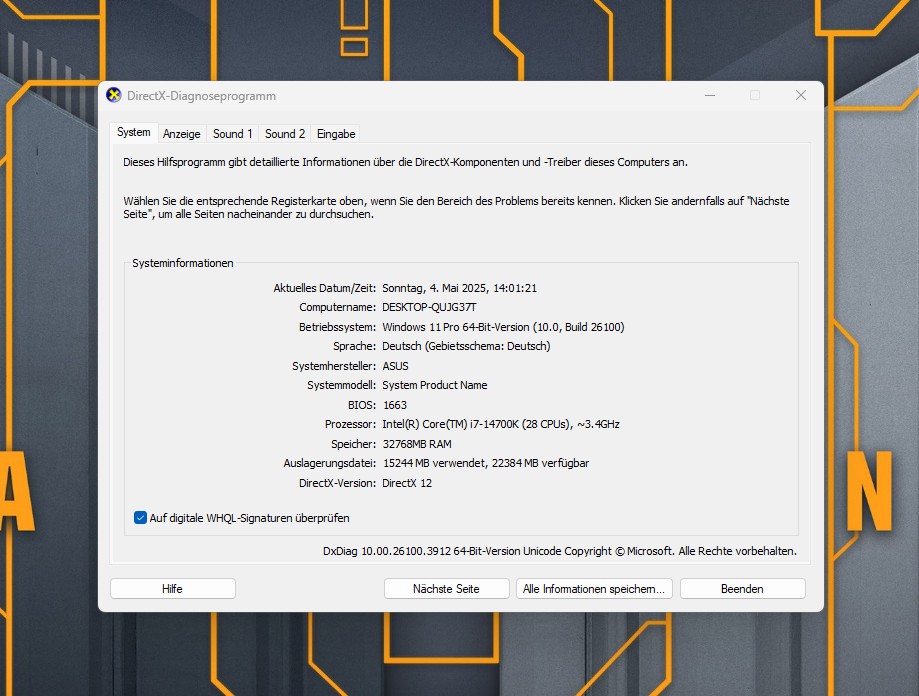Close the DirectX-Diagnoseprogramm window
The height and width of the screenshot is (696, 919).
tap(800, 96)
